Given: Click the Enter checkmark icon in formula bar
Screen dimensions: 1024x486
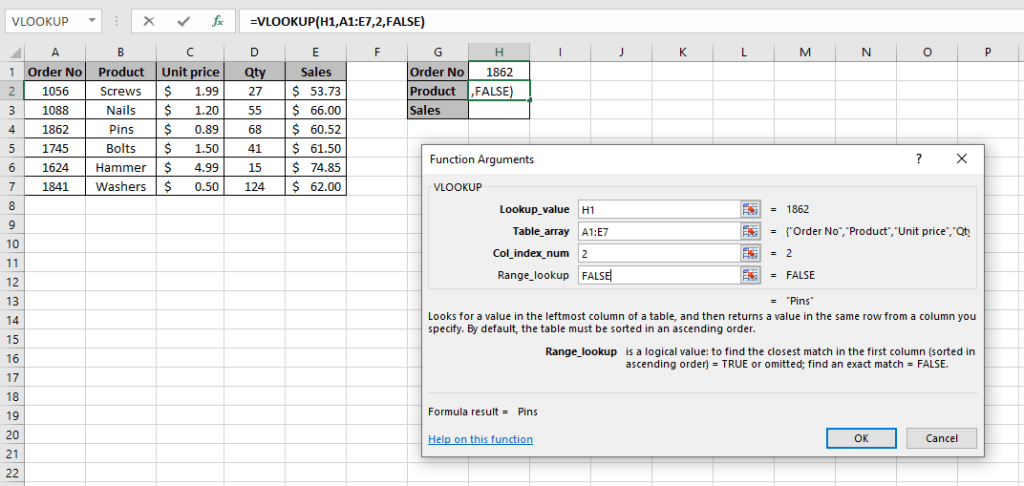Looking at the screenshot, I should click(x=184, y=21).
